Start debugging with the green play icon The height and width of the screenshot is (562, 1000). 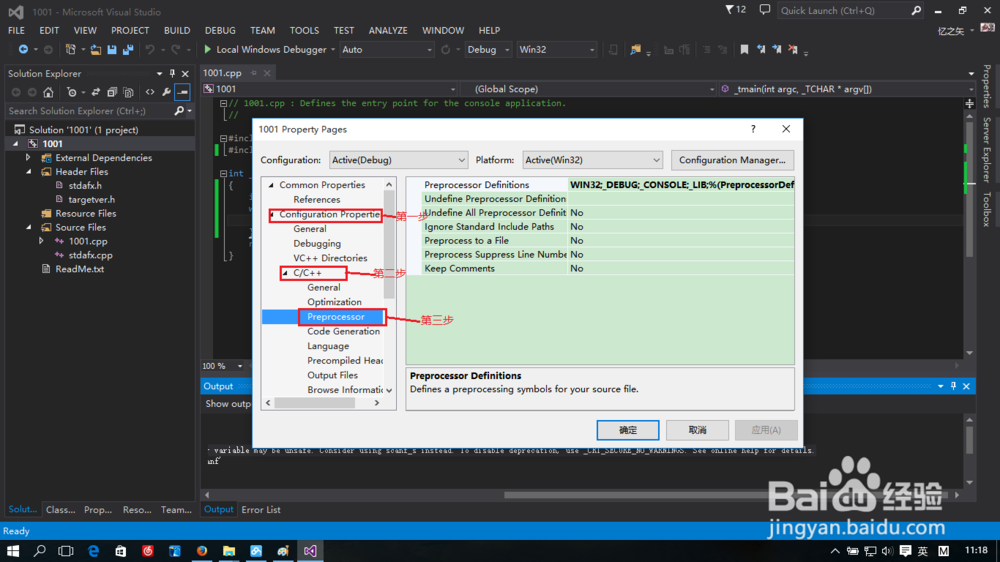tap(207, 49)
